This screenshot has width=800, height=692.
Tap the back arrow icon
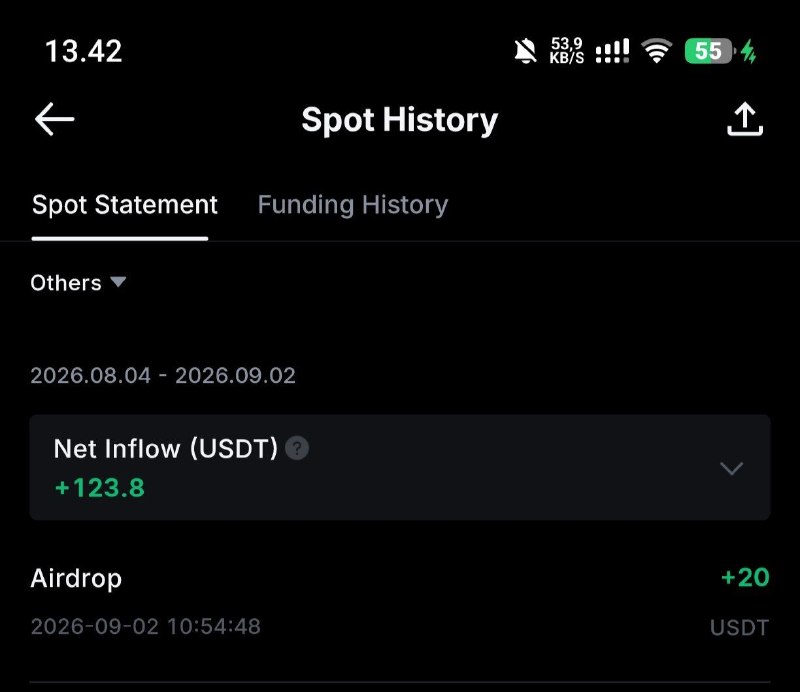(x=55, y=119)
